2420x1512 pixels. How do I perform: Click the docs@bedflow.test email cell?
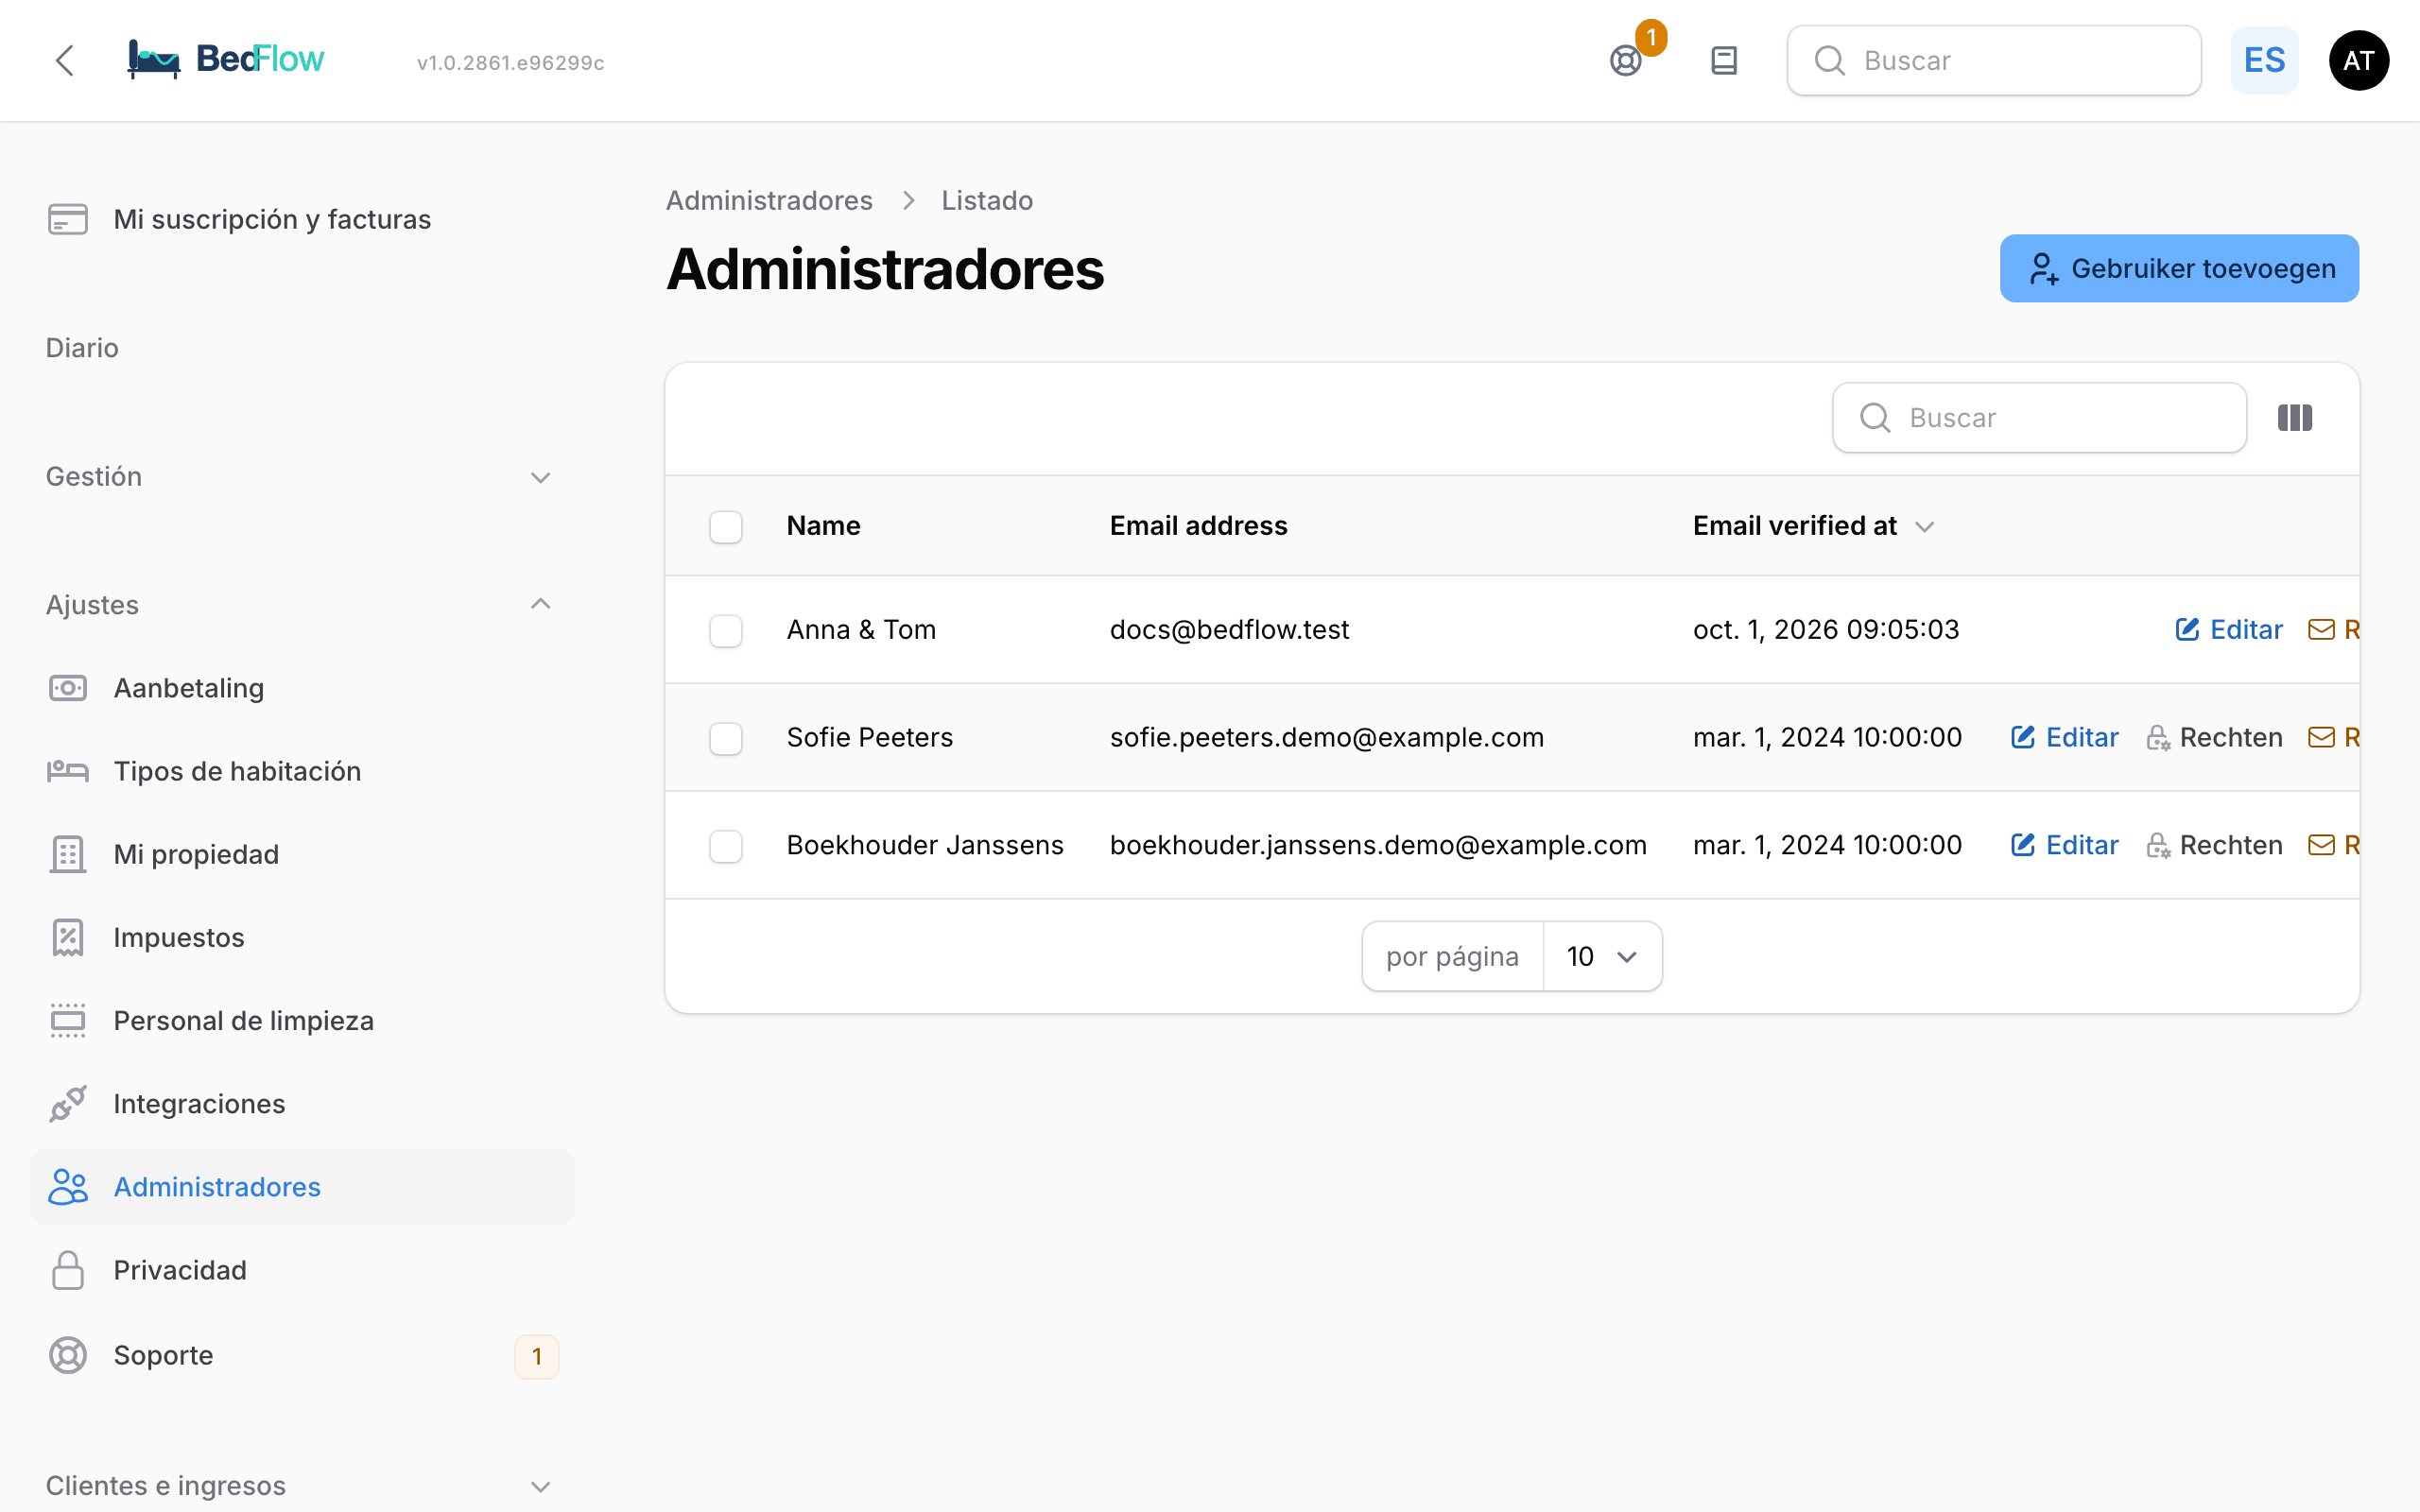[1230, 630]
